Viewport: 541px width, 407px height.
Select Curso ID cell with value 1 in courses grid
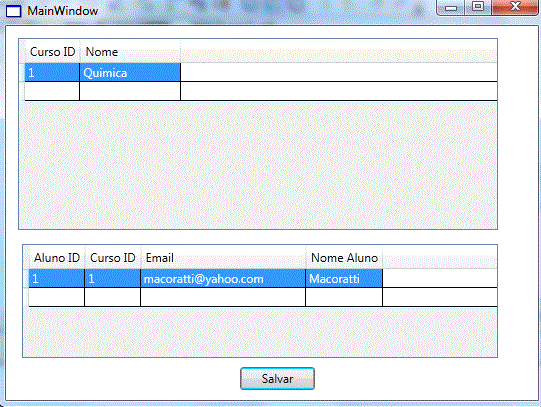pyautogui.click(x=52, y=72)
